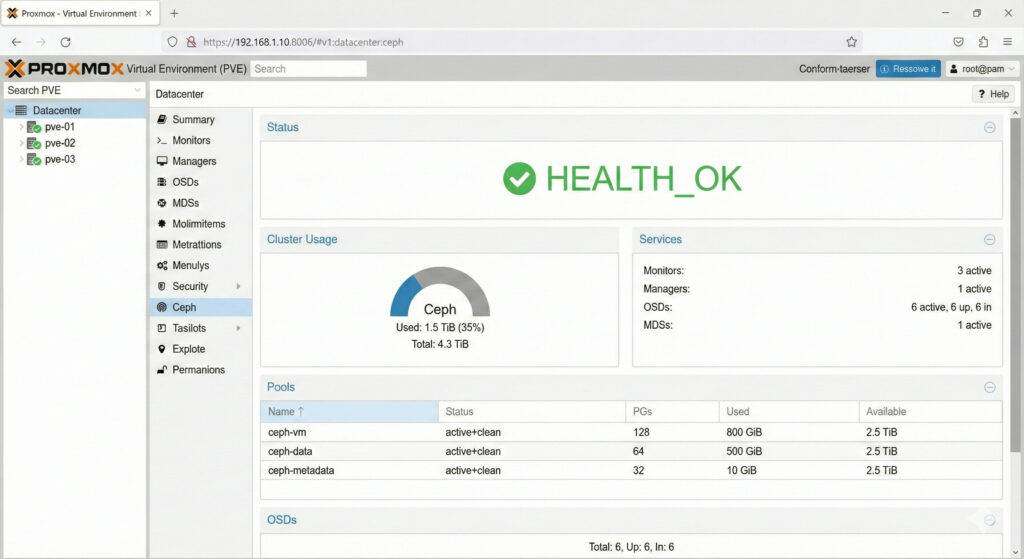
Task: Click the vertical scrollbar
Action: coord(1015,284)
